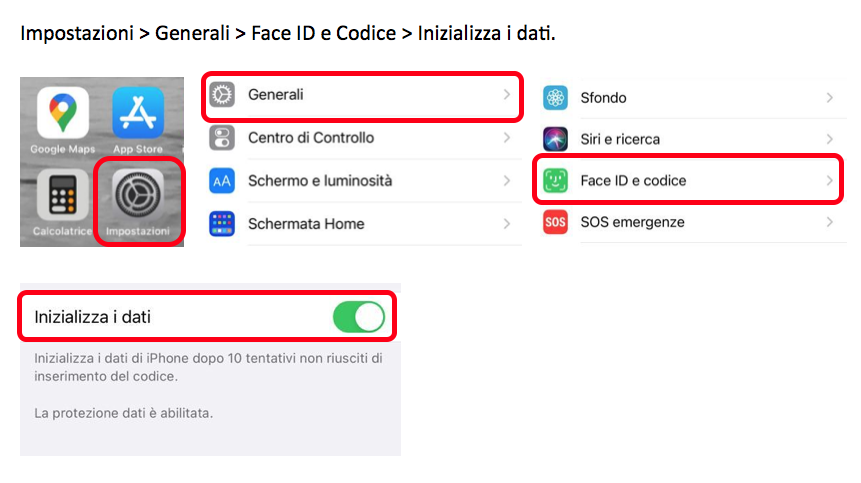Open the Schermata Home menu entry
861x483 pixels.
point(365,224)
